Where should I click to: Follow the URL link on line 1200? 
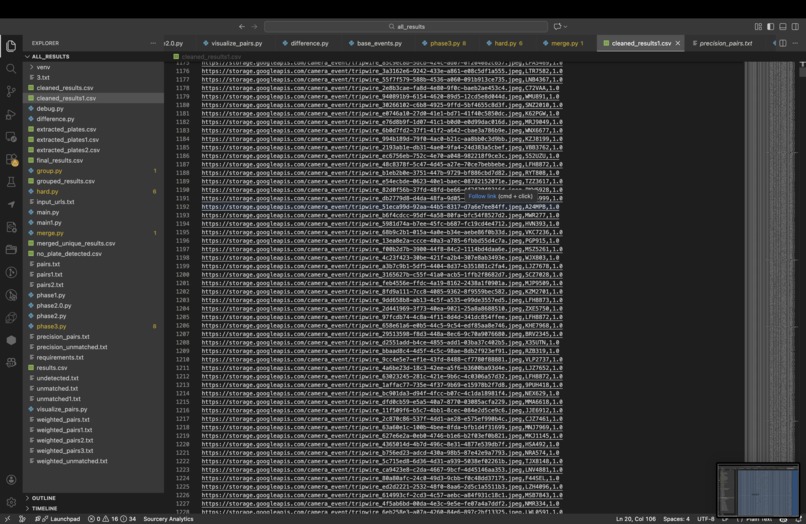(x=382, y=275)
